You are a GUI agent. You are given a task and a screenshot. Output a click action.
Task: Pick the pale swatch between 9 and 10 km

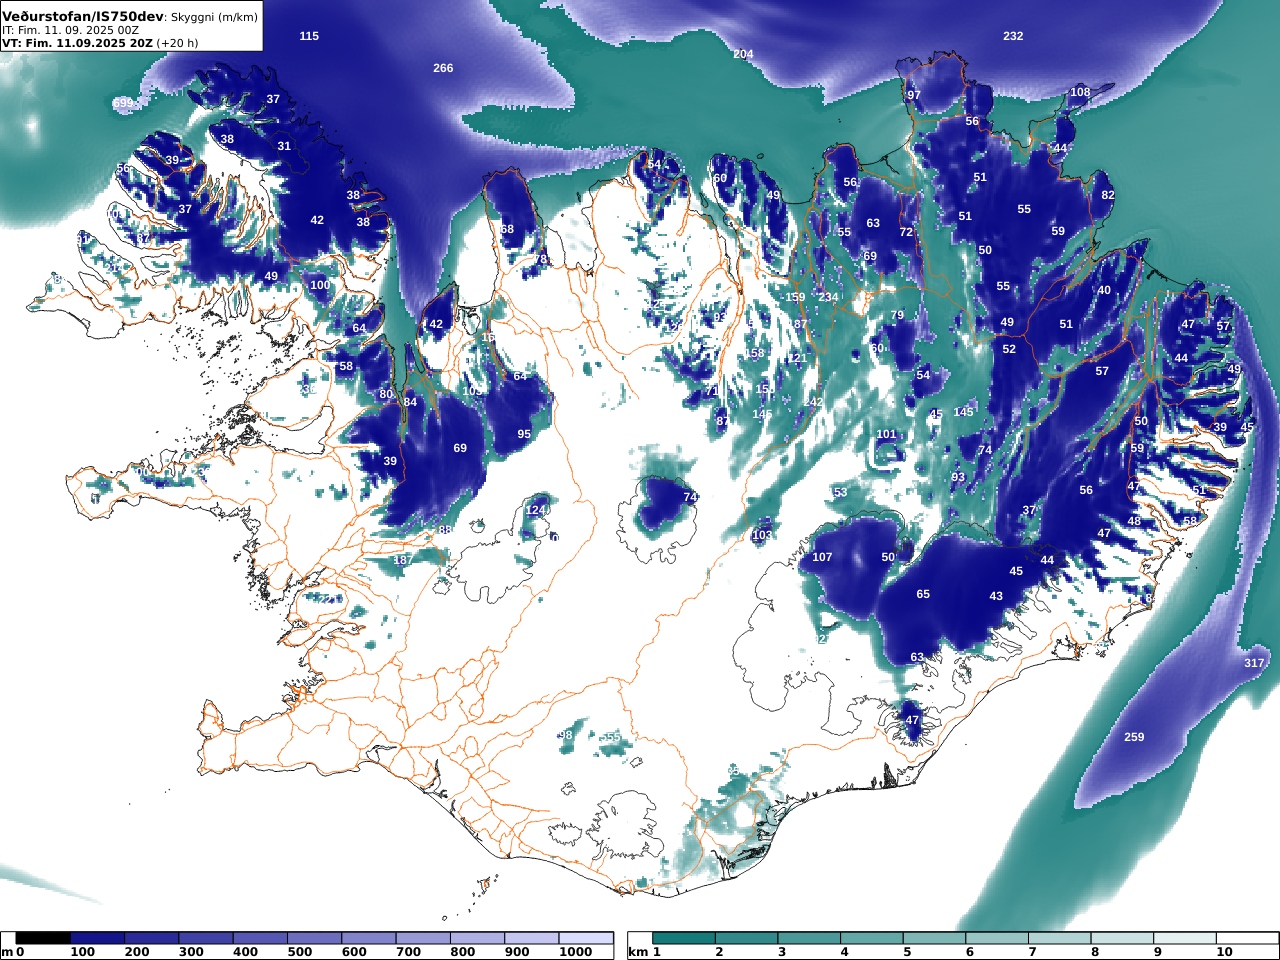(x=1186, y=938)
